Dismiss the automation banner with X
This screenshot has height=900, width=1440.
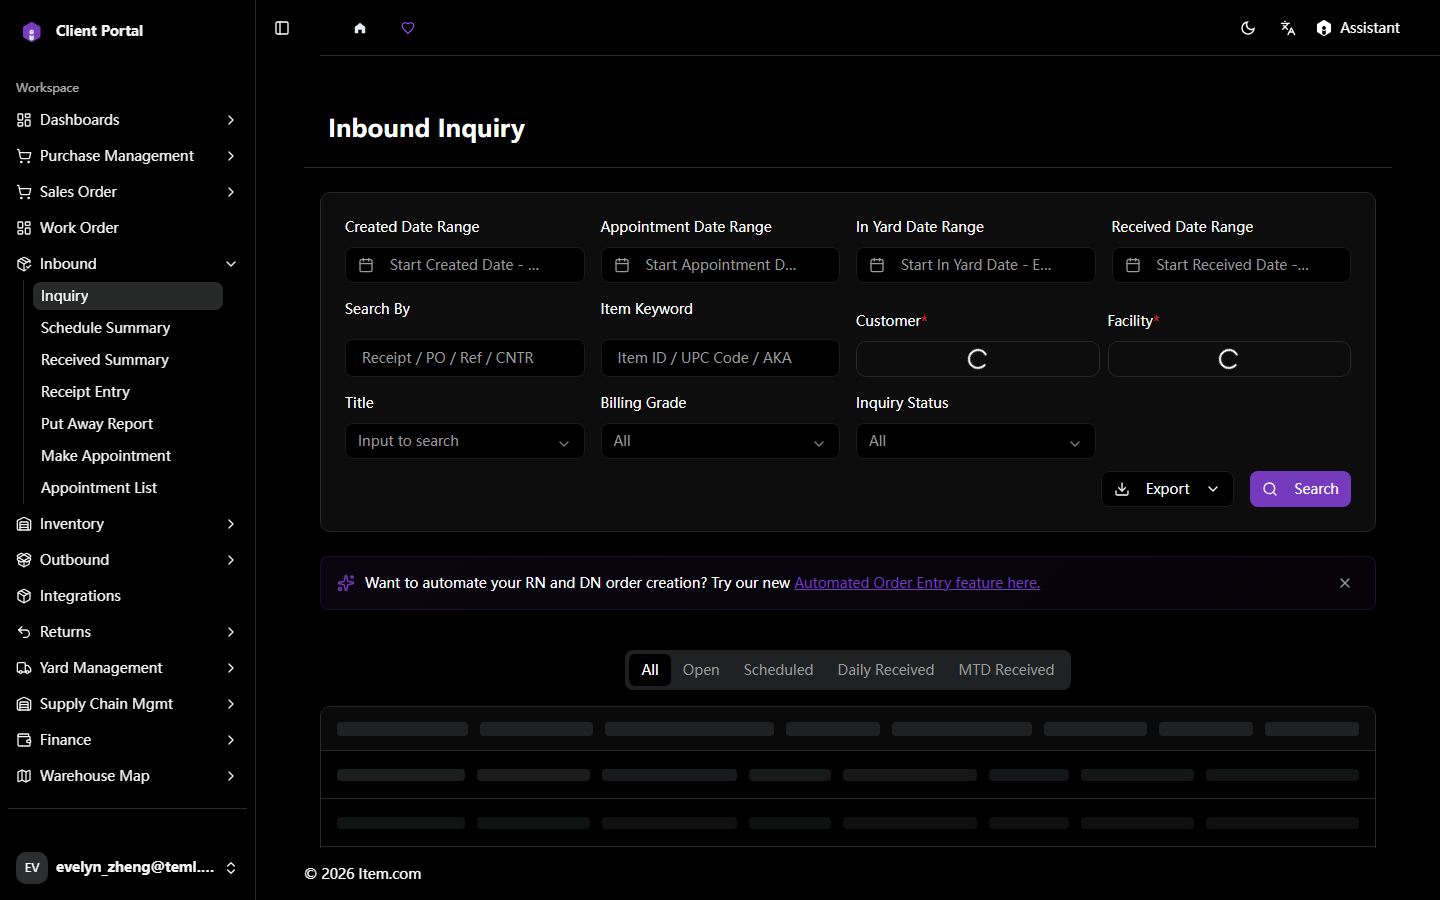pyautogui.click(x=1345, y=583)
